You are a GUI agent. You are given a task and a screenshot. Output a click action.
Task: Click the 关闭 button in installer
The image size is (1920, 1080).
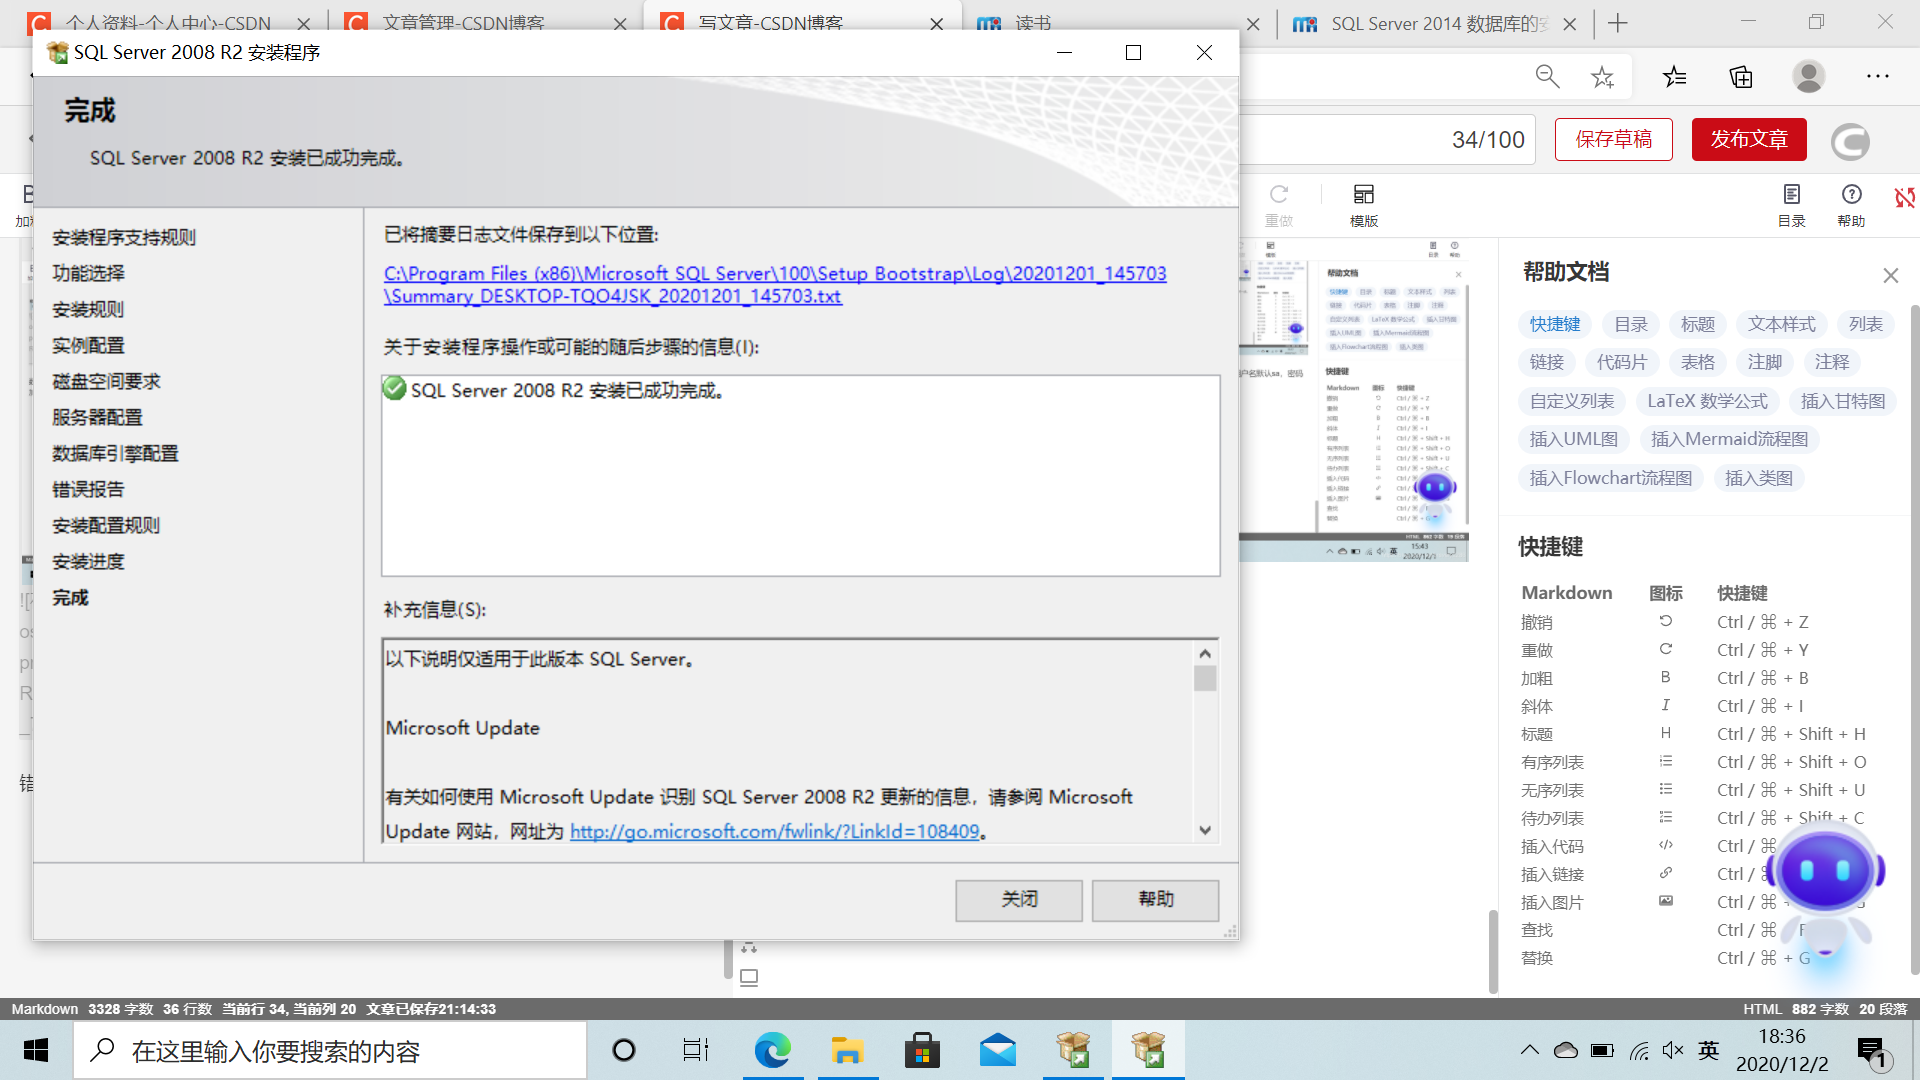coord(1018,900)
